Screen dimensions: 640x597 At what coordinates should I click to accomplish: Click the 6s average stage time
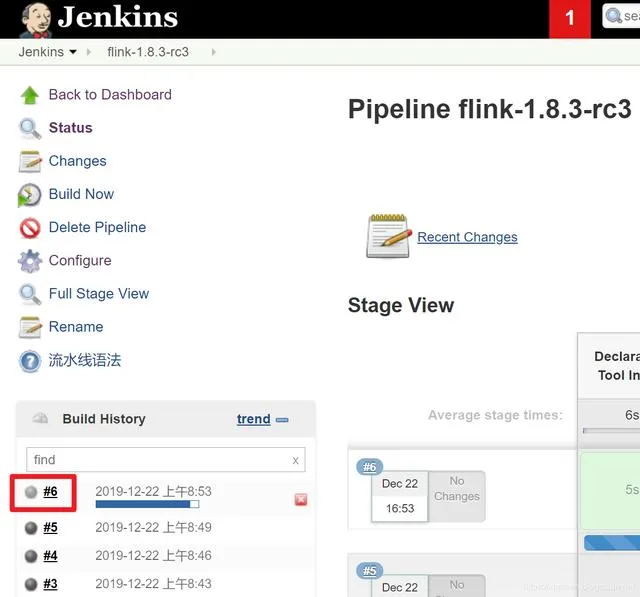point(632,415)
